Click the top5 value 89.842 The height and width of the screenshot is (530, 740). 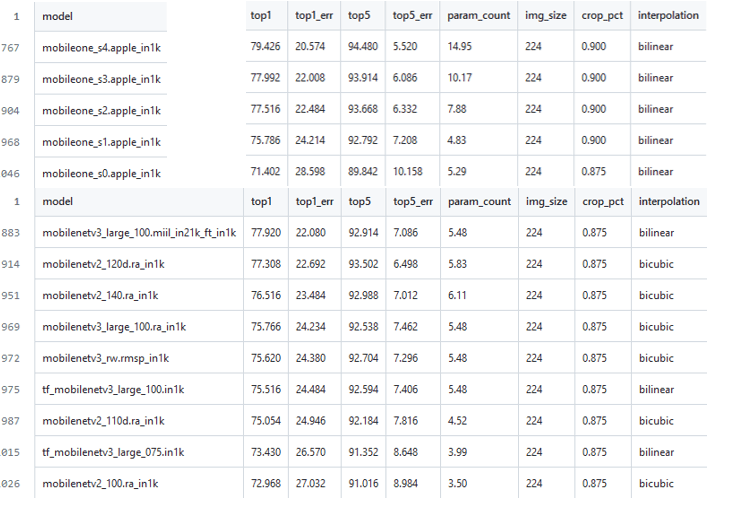pyautogui.click(x=363, y=171)
